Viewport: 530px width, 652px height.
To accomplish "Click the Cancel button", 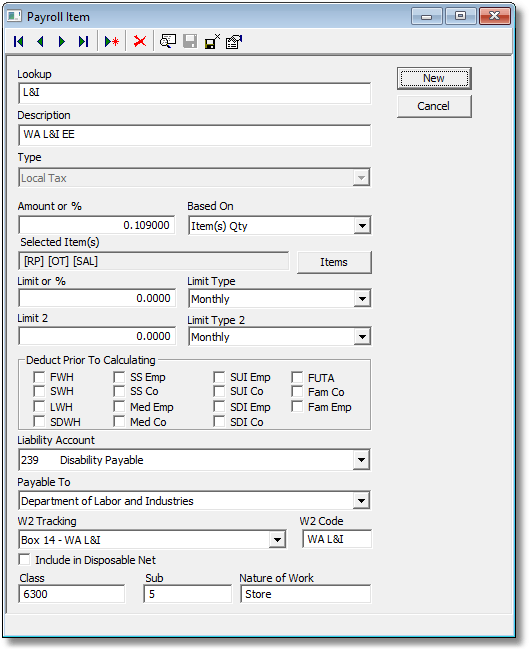I will [x=434, y=106].
